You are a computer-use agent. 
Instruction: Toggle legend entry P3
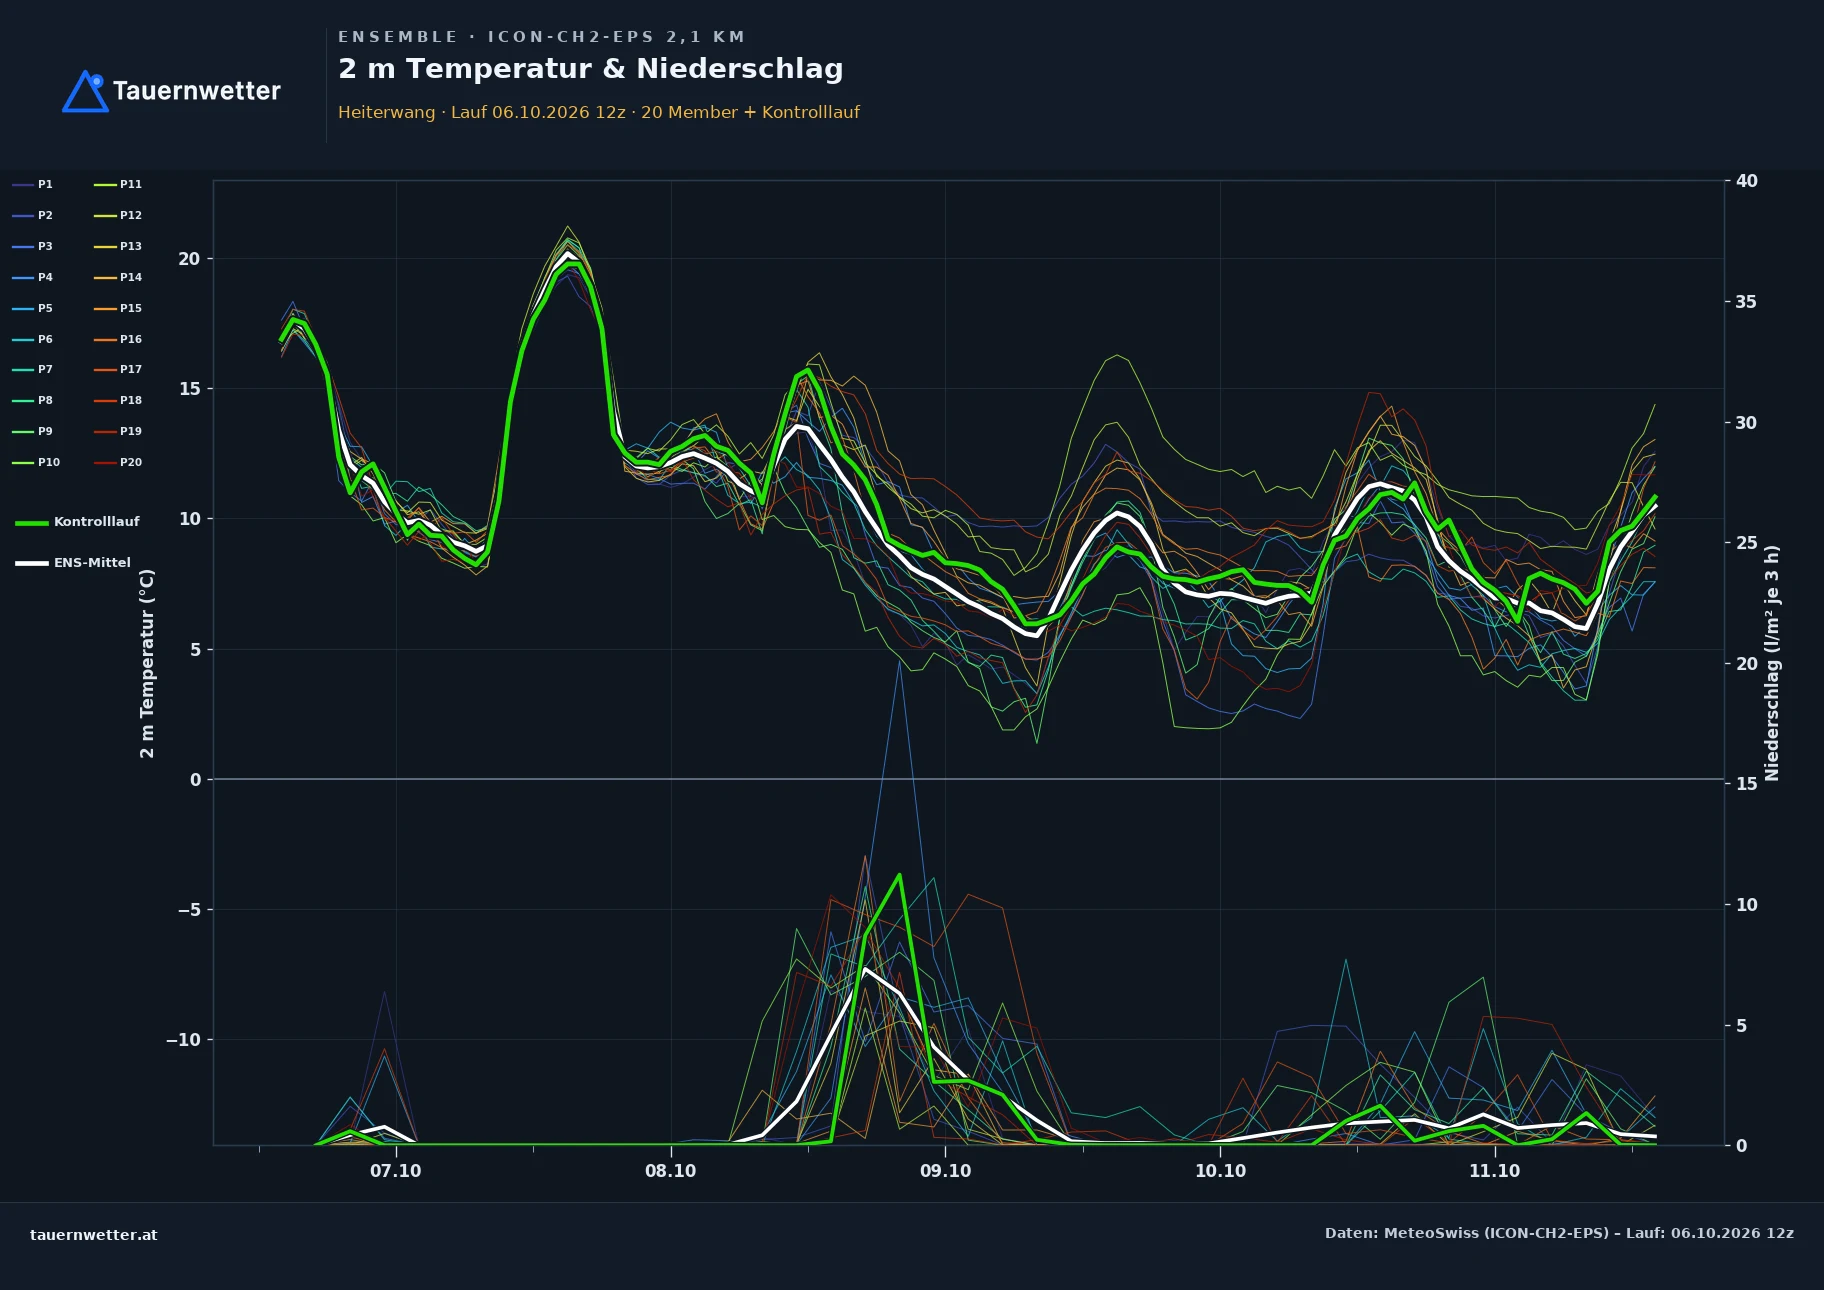pos(32,246)
